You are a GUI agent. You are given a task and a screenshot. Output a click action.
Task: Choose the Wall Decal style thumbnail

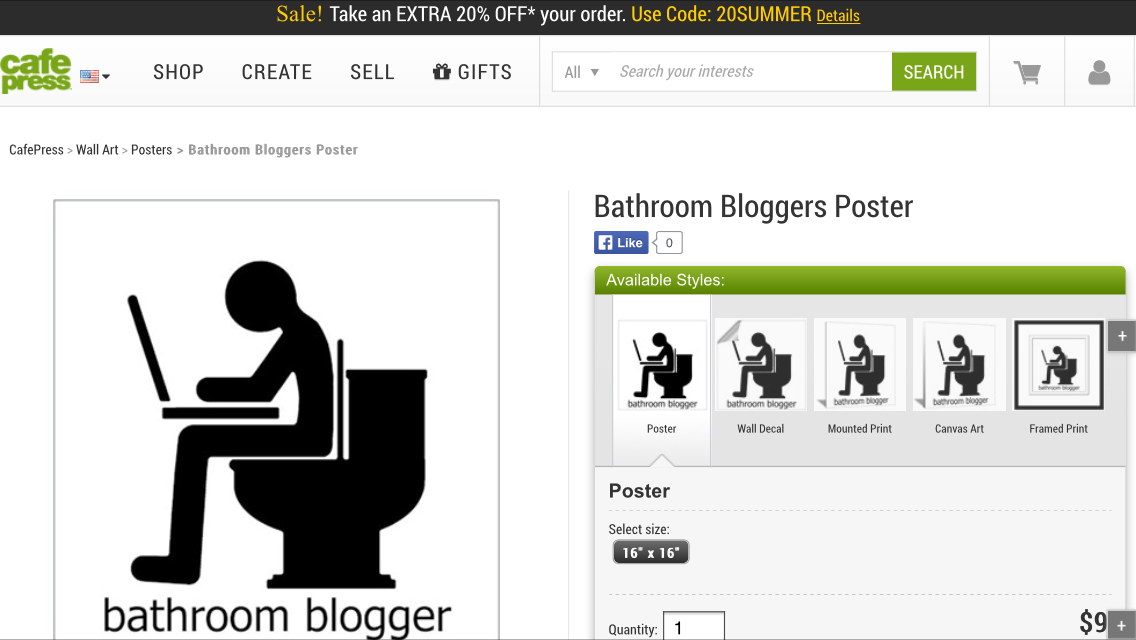tap(760, 377)
